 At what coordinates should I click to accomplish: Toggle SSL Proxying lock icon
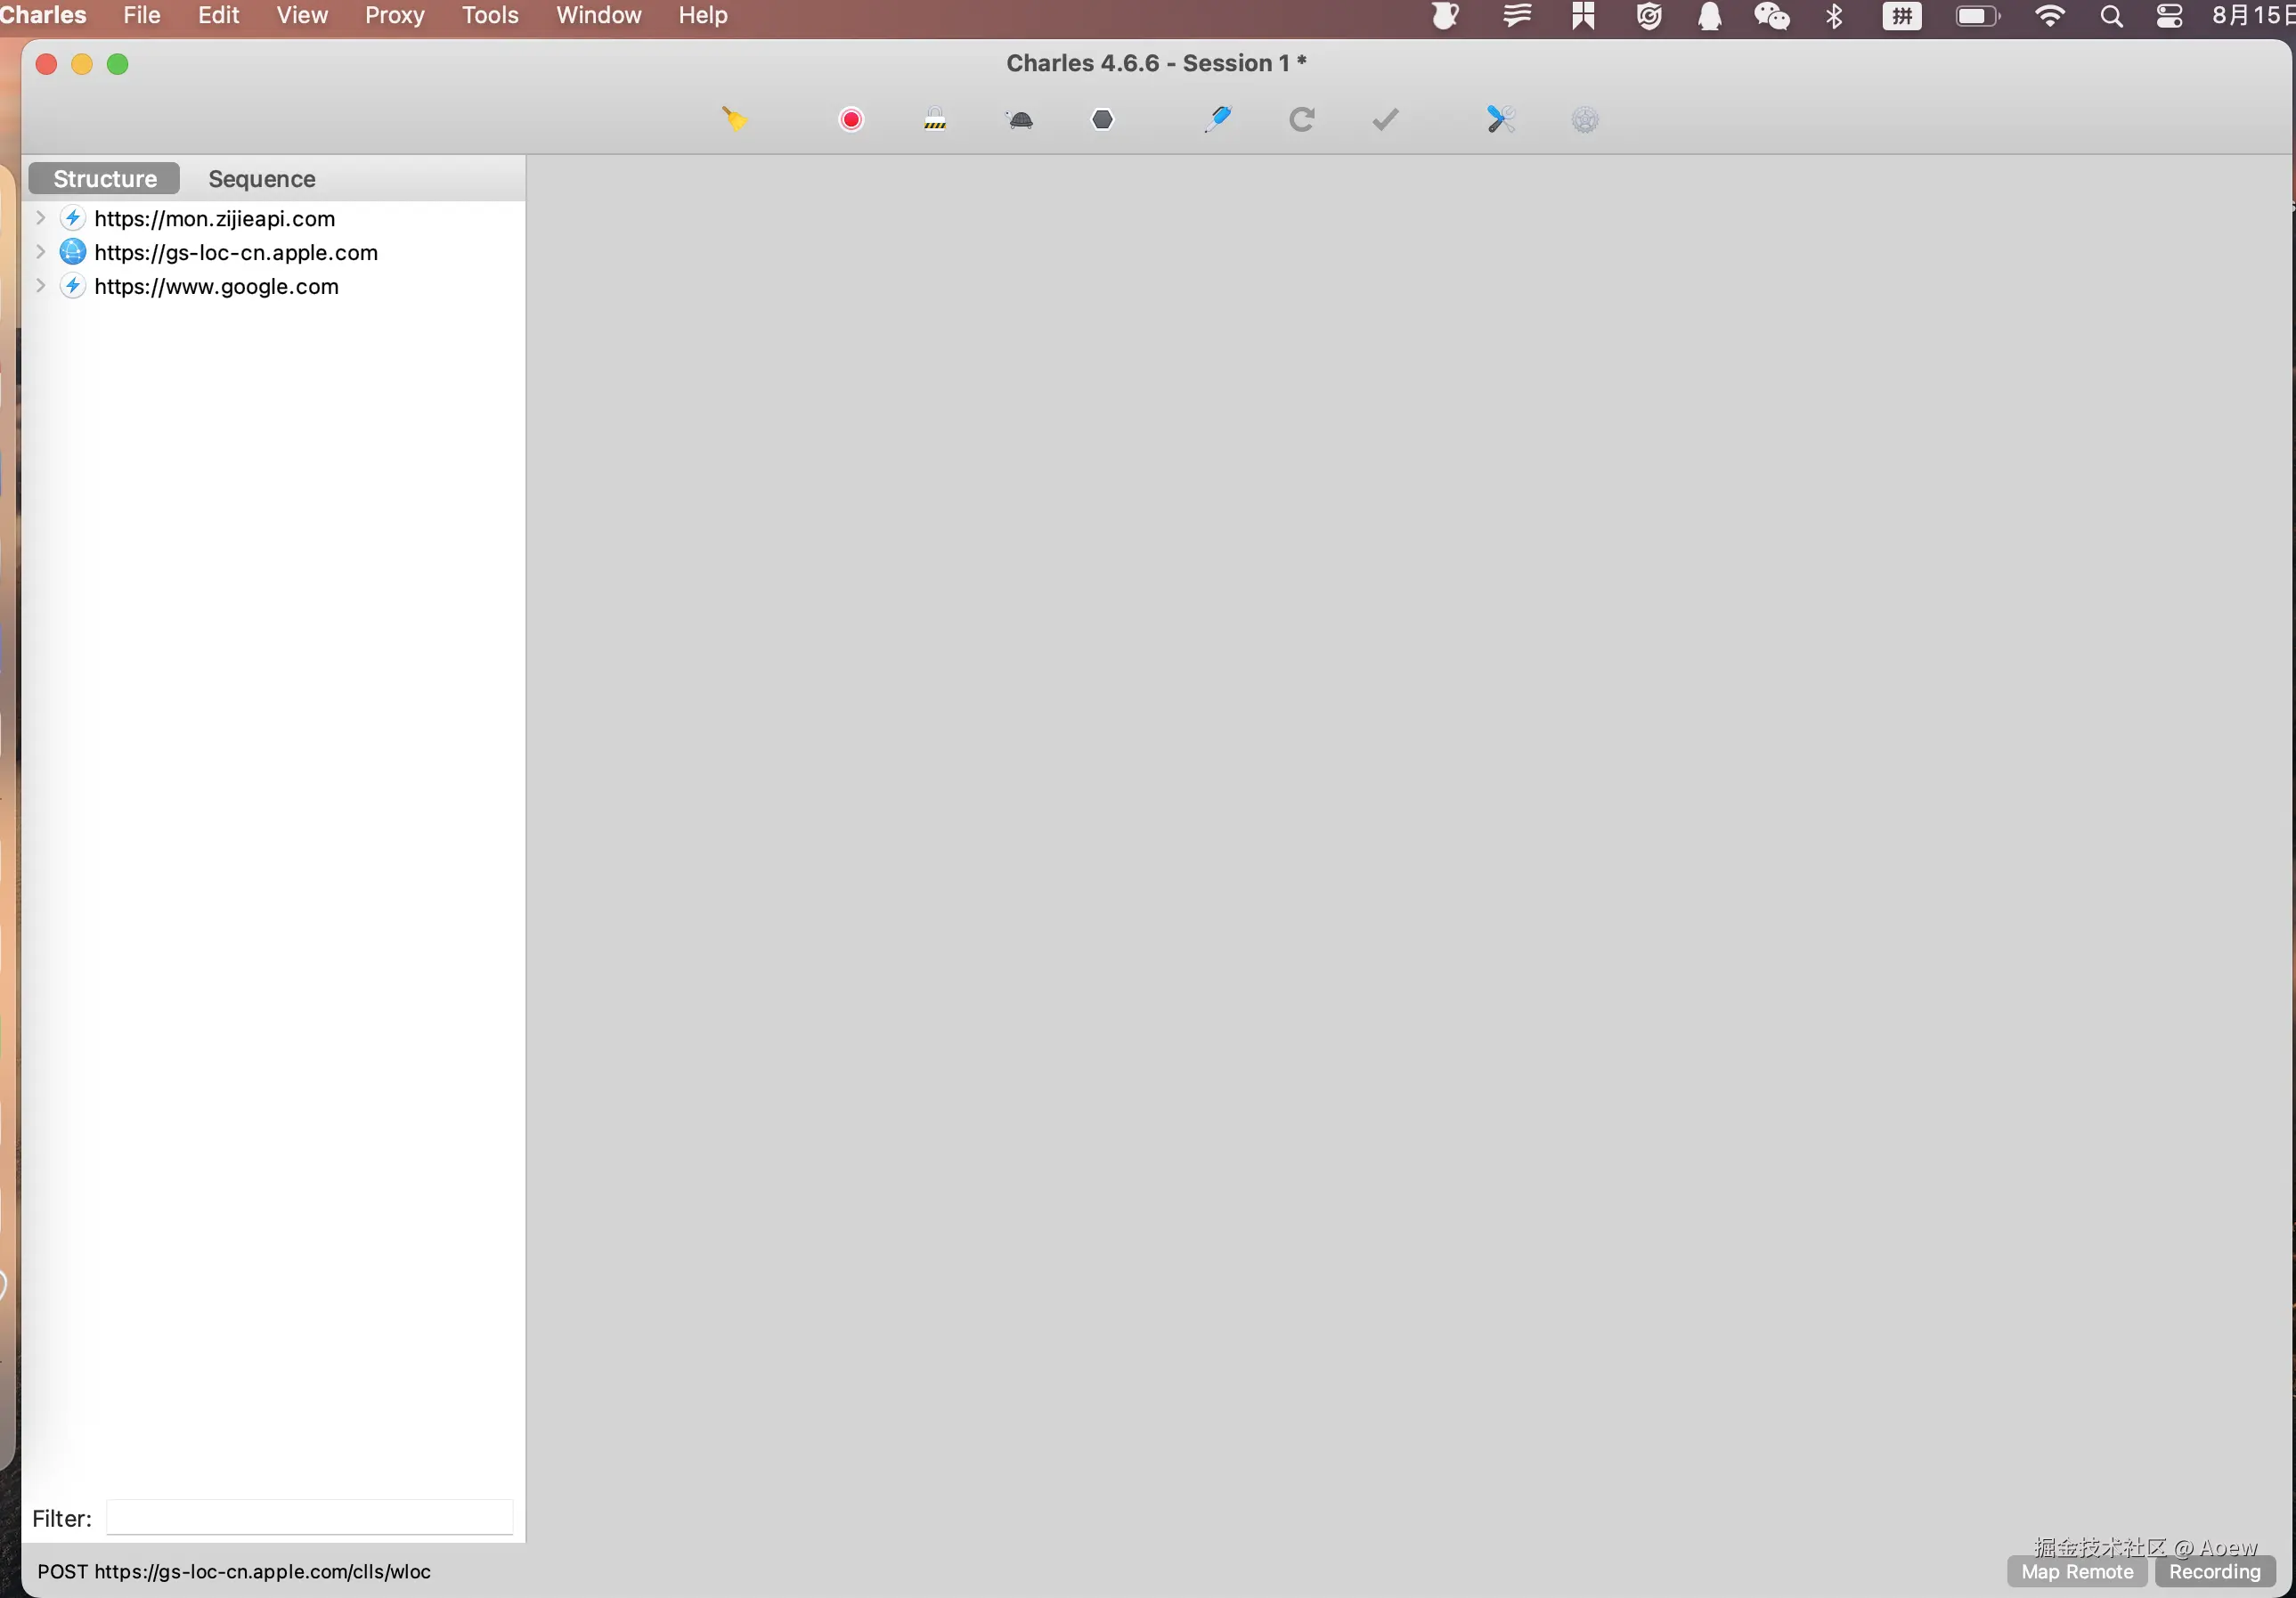[x=935, y=120]
